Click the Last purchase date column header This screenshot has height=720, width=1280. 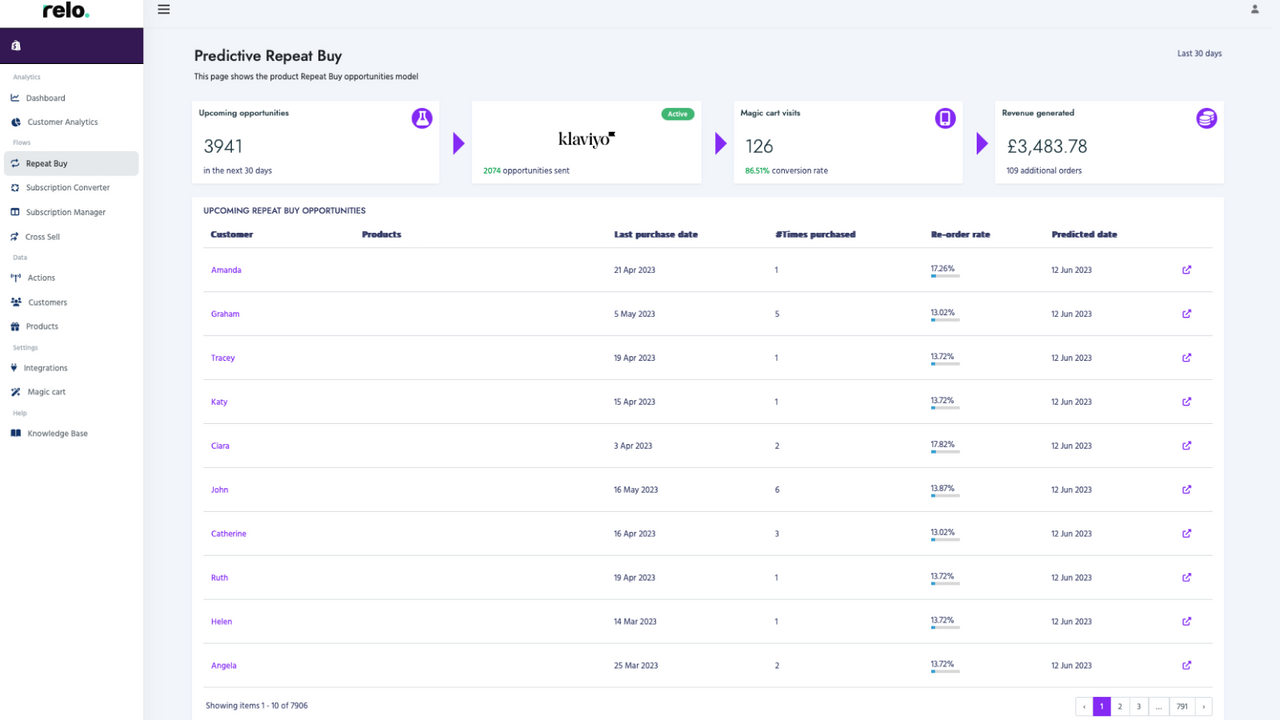[x=656, y=235]
